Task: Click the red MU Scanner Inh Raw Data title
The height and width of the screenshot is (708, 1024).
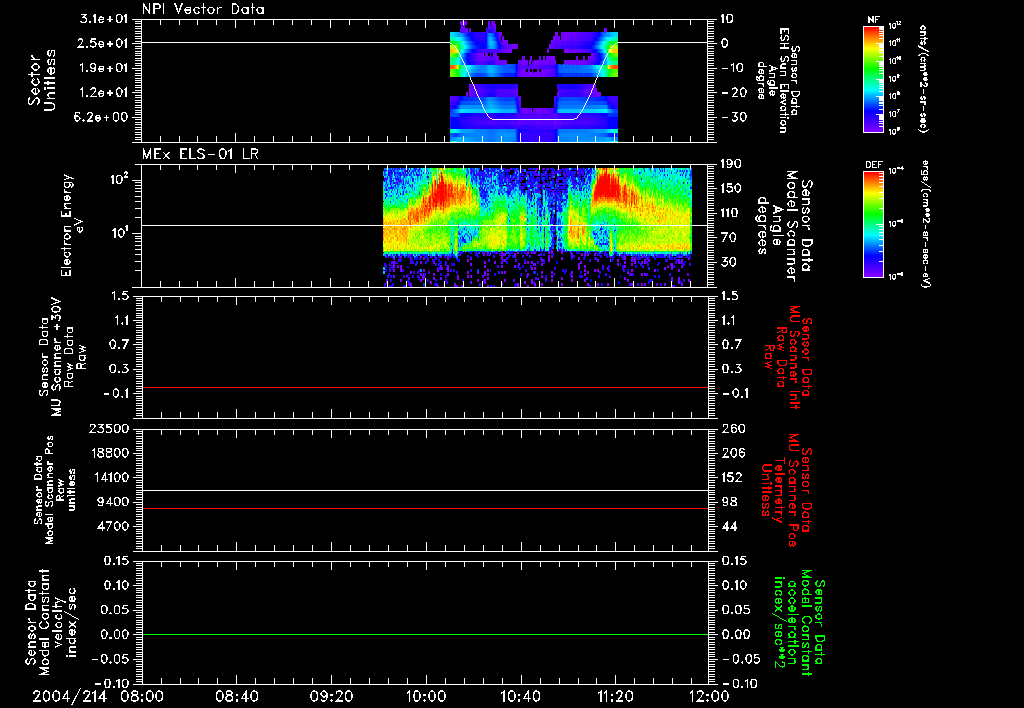Action: [788, 357]
